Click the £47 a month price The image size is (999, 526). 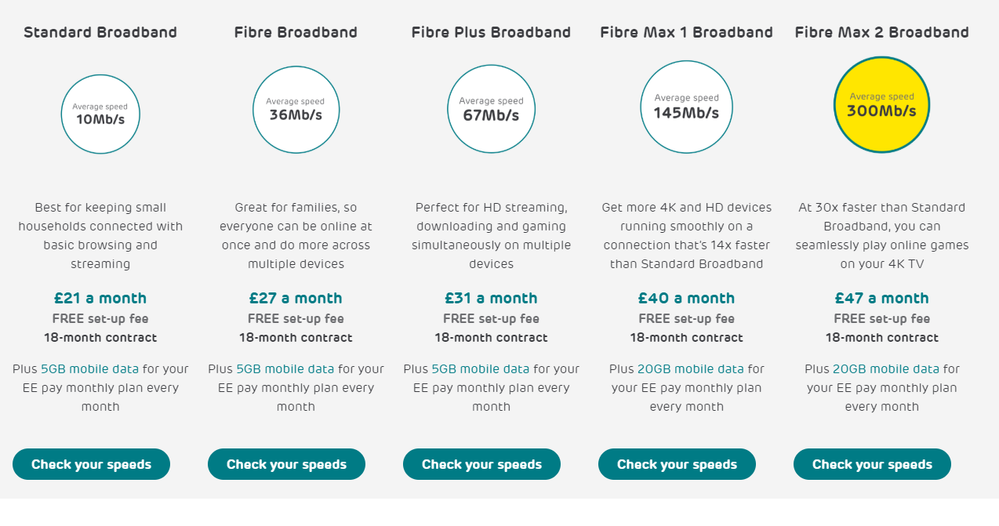coord(882,298)
